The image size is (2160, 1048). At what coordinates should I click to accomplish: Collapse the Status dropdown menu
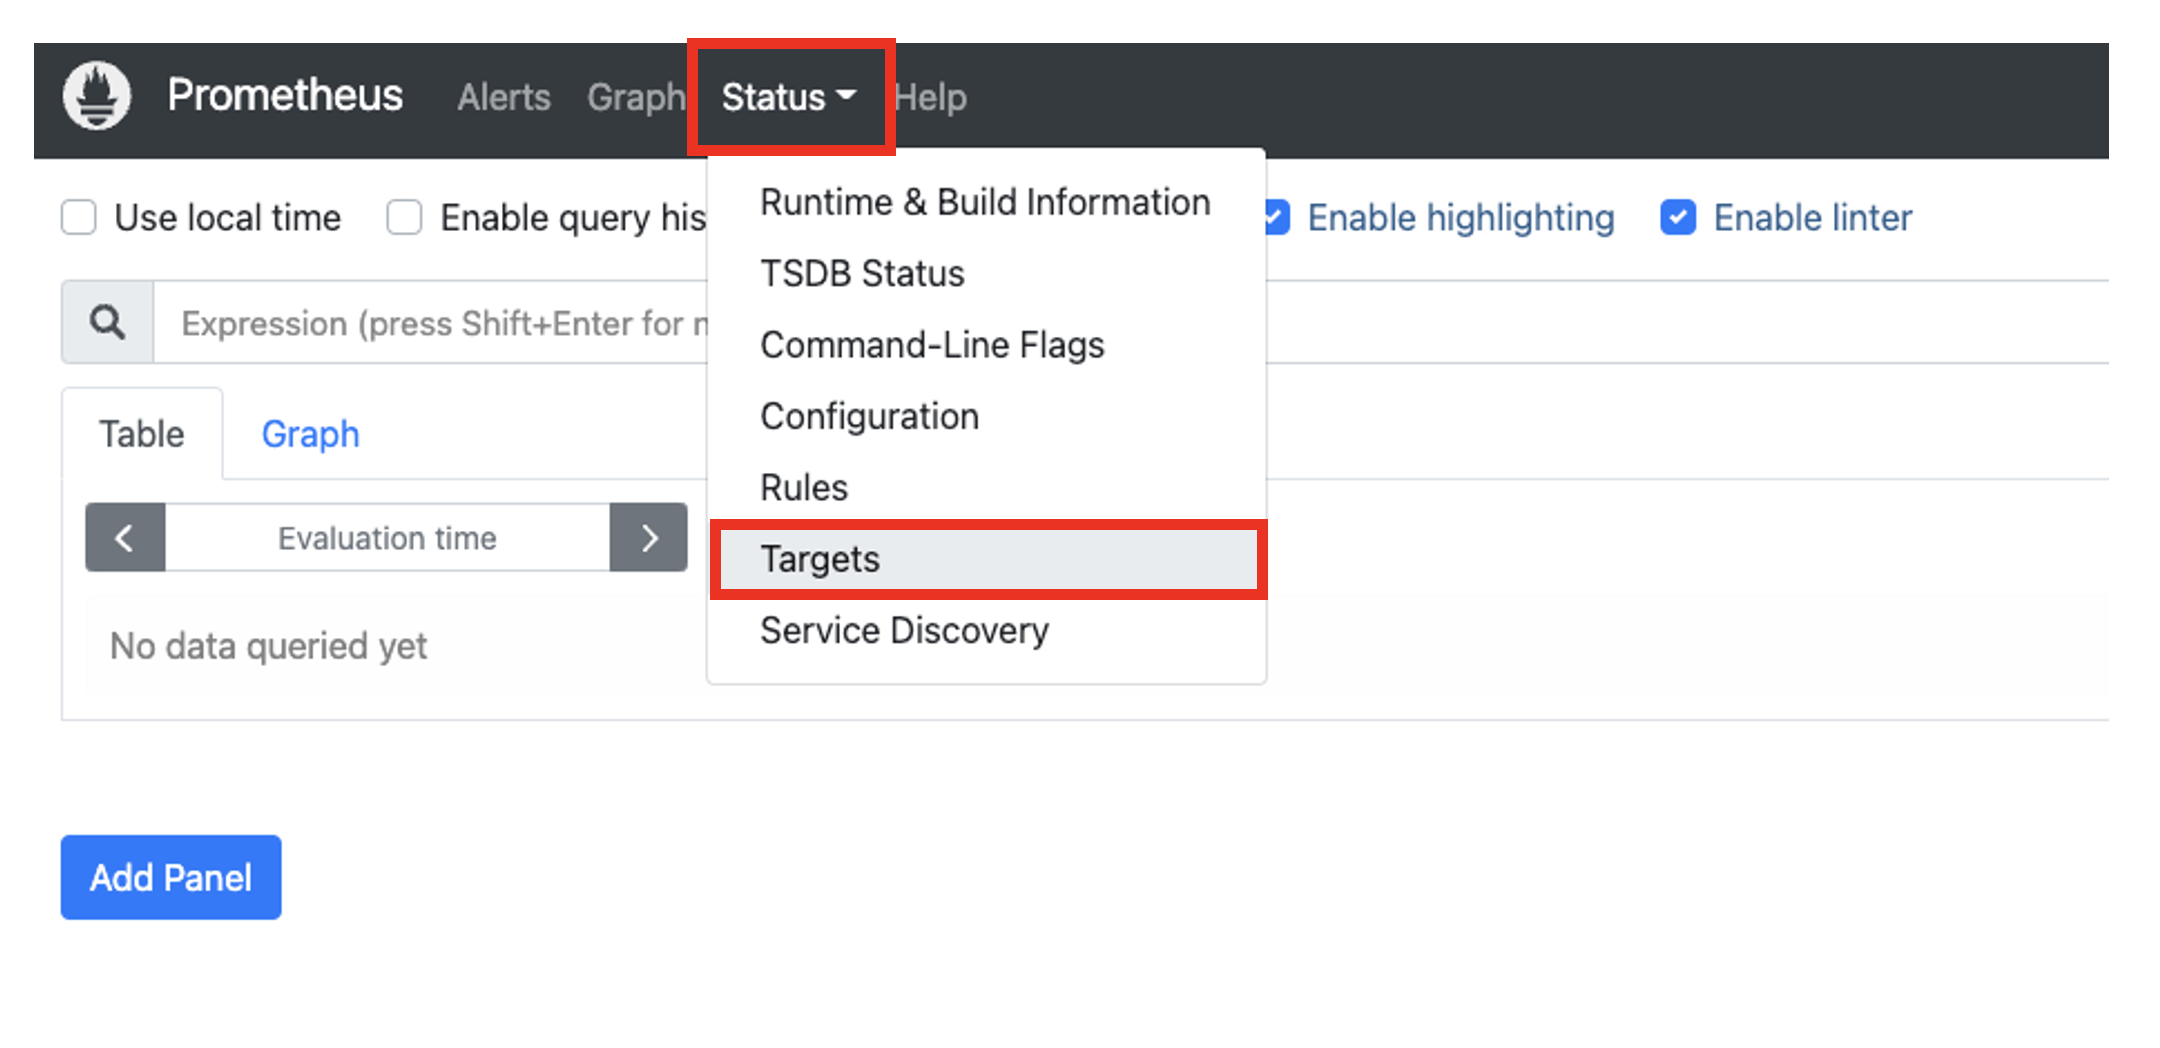click(x=789, y=97)
